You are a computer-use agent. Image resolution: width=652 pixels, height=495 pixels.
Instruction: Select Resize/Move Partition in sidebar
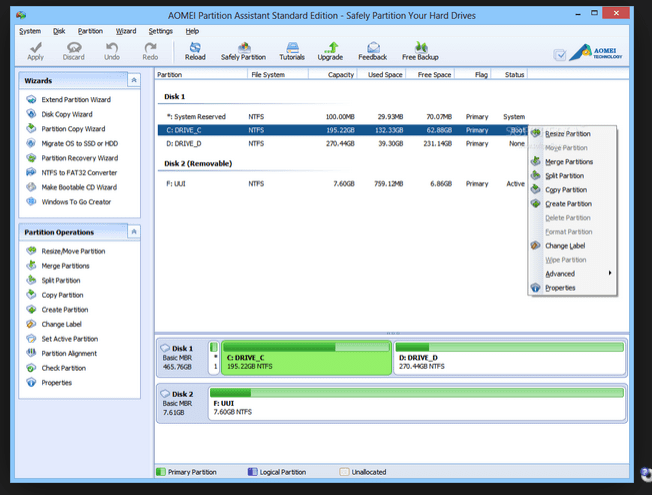pos(66,251)
